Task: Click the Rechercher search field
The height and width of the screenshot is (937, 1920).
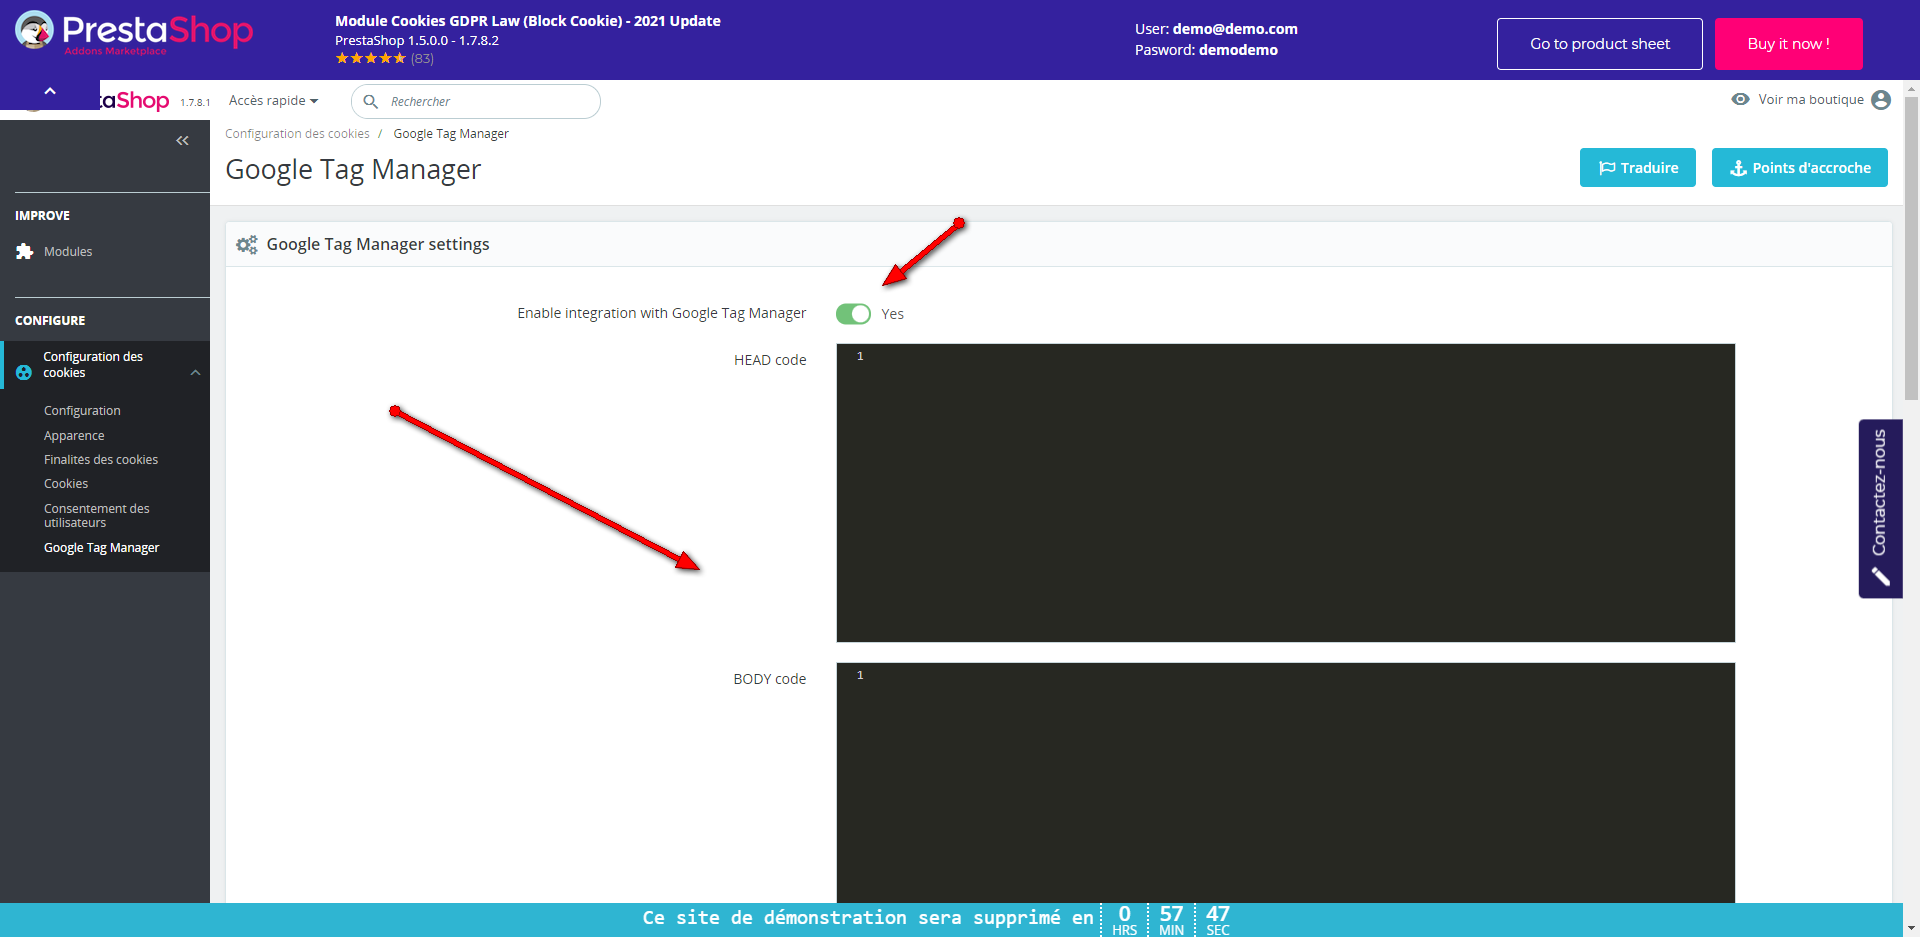Action: tap(476, 101)
